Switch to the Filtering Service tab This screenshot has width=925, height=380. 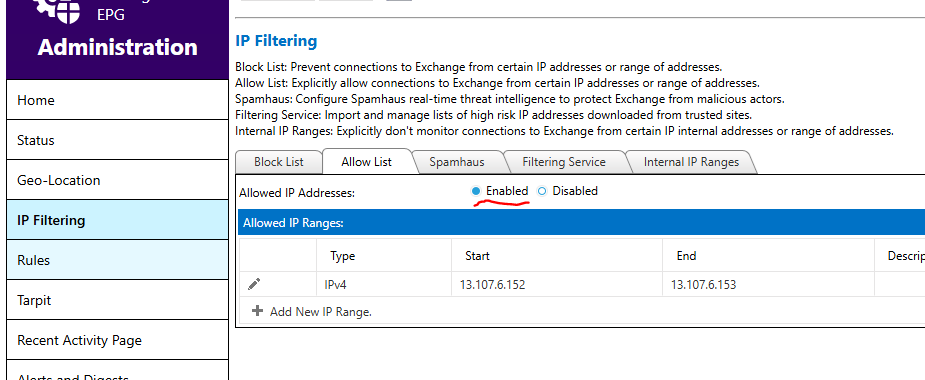(x=563, y=162)
